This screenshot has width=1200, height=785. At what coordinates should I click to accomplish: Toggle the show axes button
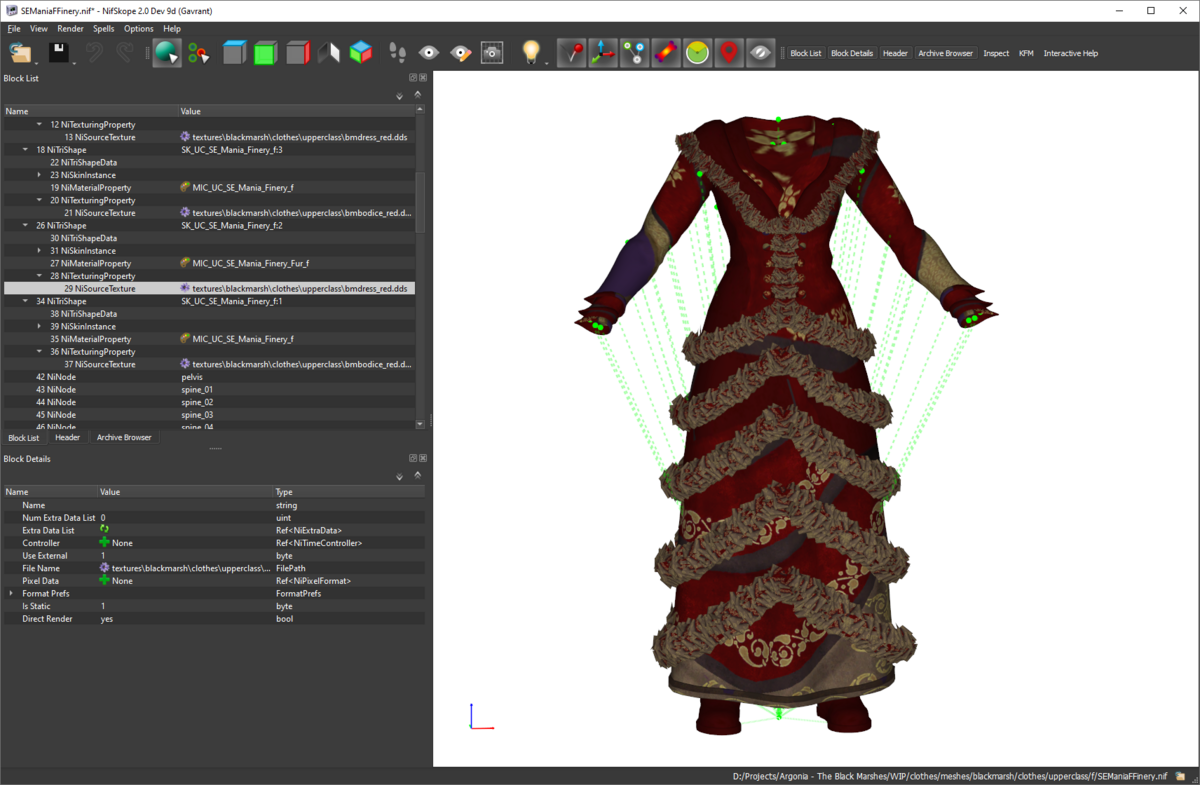(x=602, y=53)
